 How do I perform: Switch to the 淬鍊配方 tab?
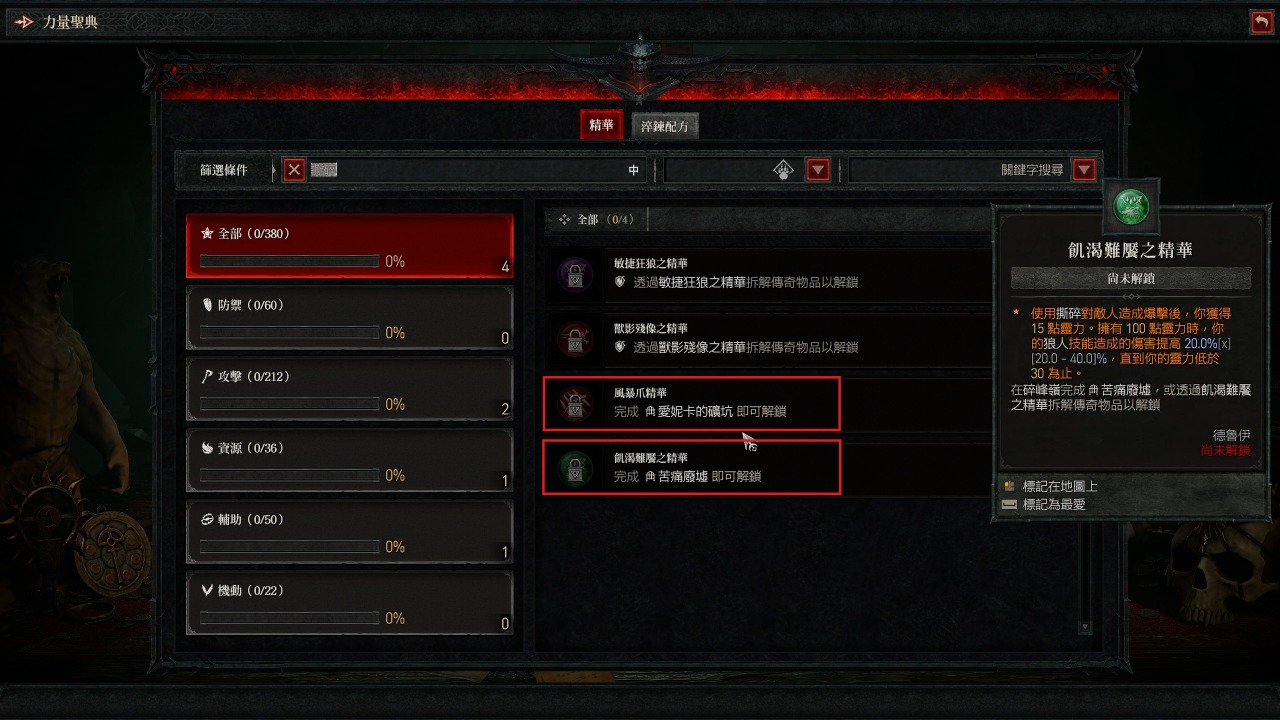[665, 126]
